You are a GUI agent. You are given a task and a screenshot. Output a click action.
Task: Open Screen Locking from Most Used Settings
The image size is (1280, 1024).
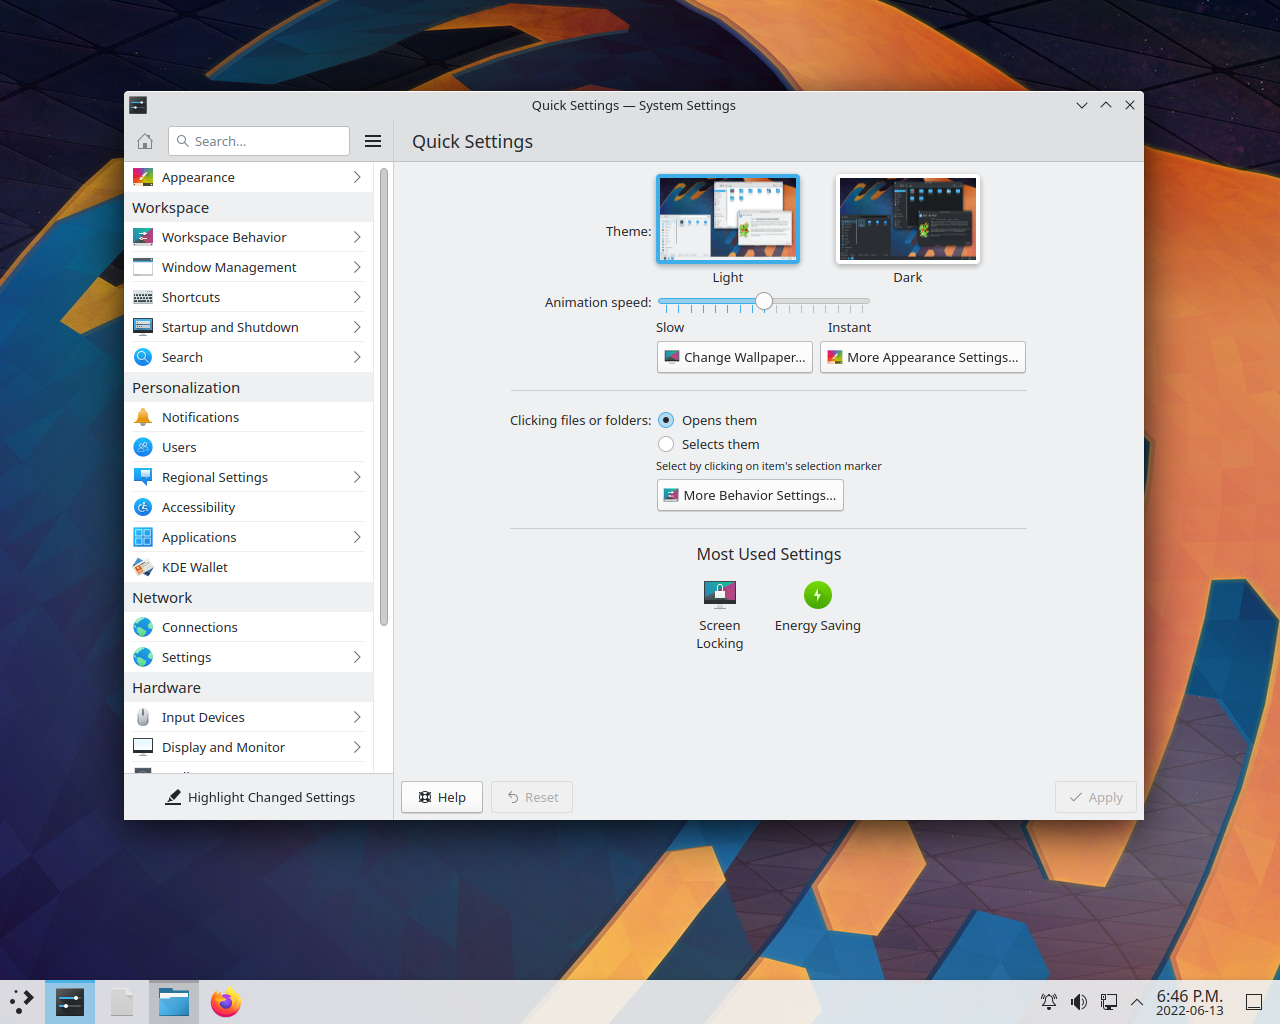(720, 616)
